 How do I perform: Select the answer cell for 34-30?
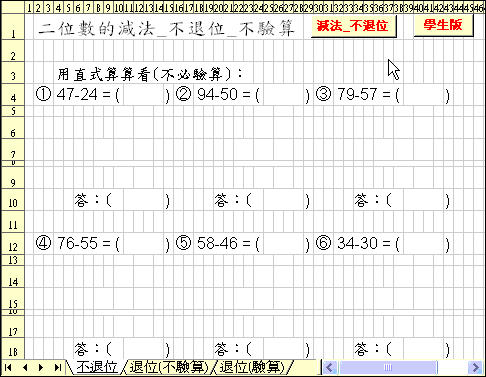(423, 244)
